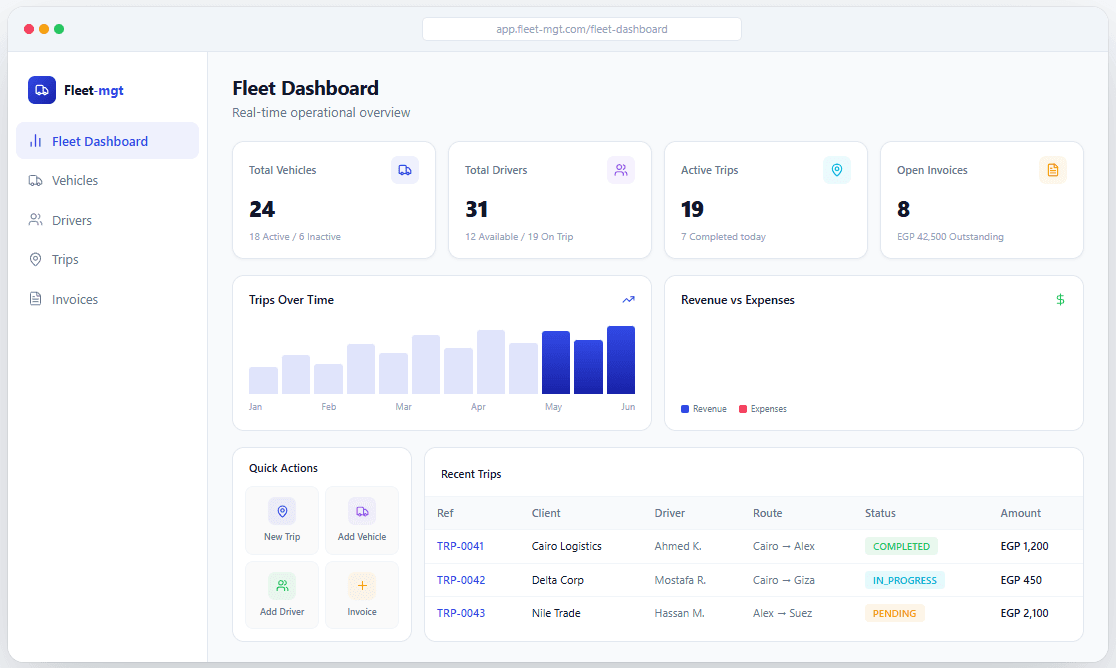This screenshot has width=1116, height=668.
Task: Start a New Trip quick action
Action: pos(282,521)
